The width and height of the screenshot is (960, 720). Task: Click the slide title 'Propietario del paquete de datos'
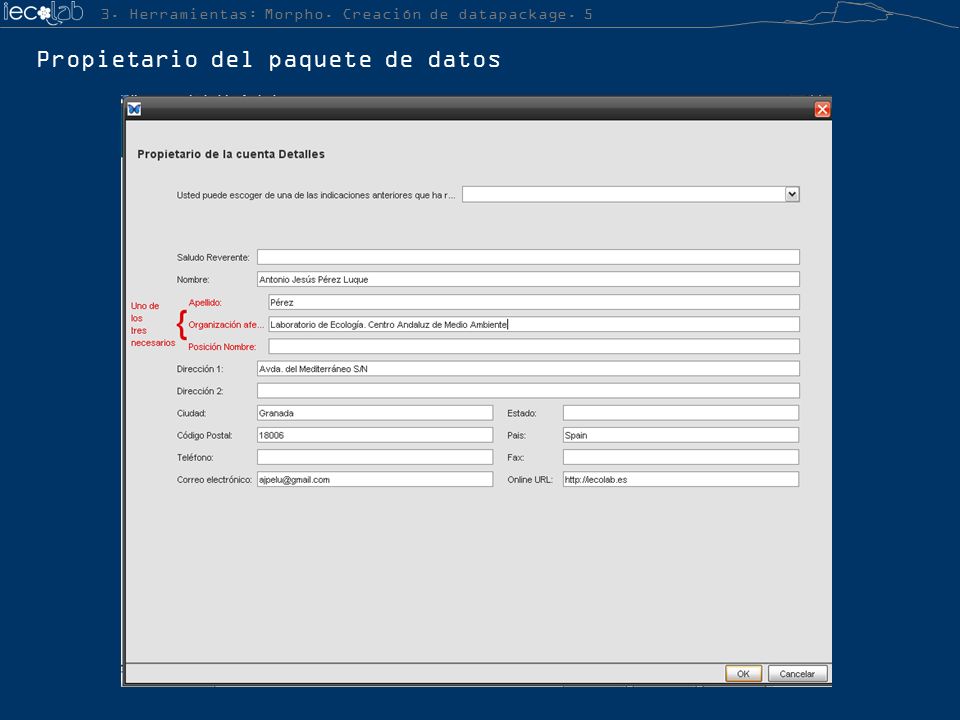[268, 59]
